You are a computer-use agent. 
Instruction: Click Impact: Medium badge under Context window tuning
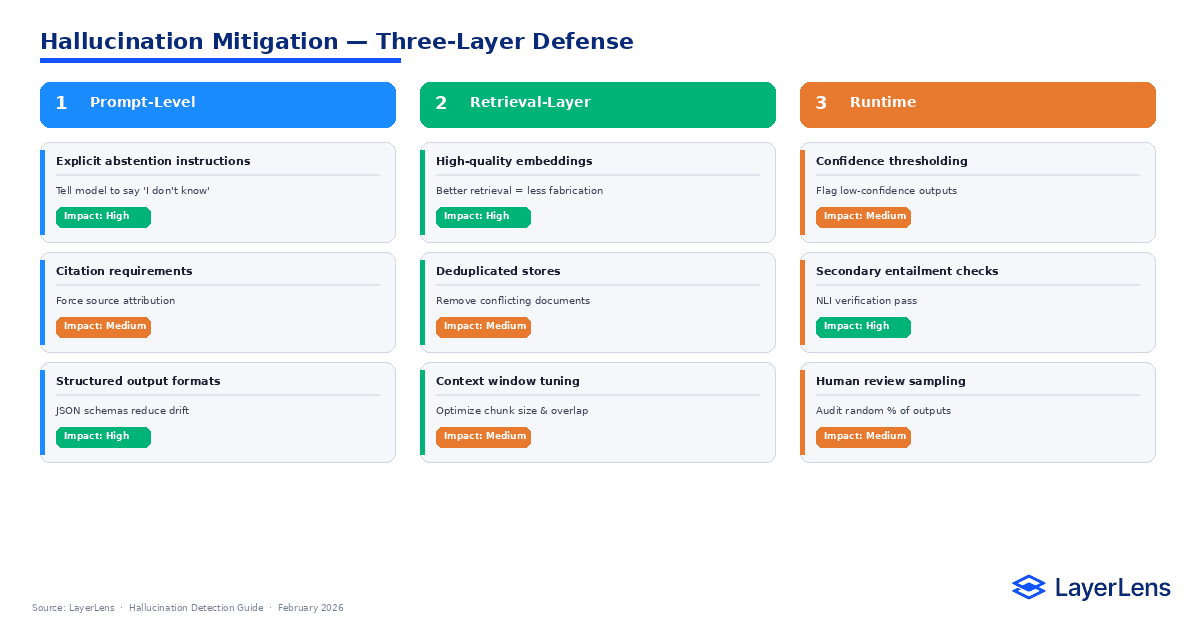(x=483, y=437)
